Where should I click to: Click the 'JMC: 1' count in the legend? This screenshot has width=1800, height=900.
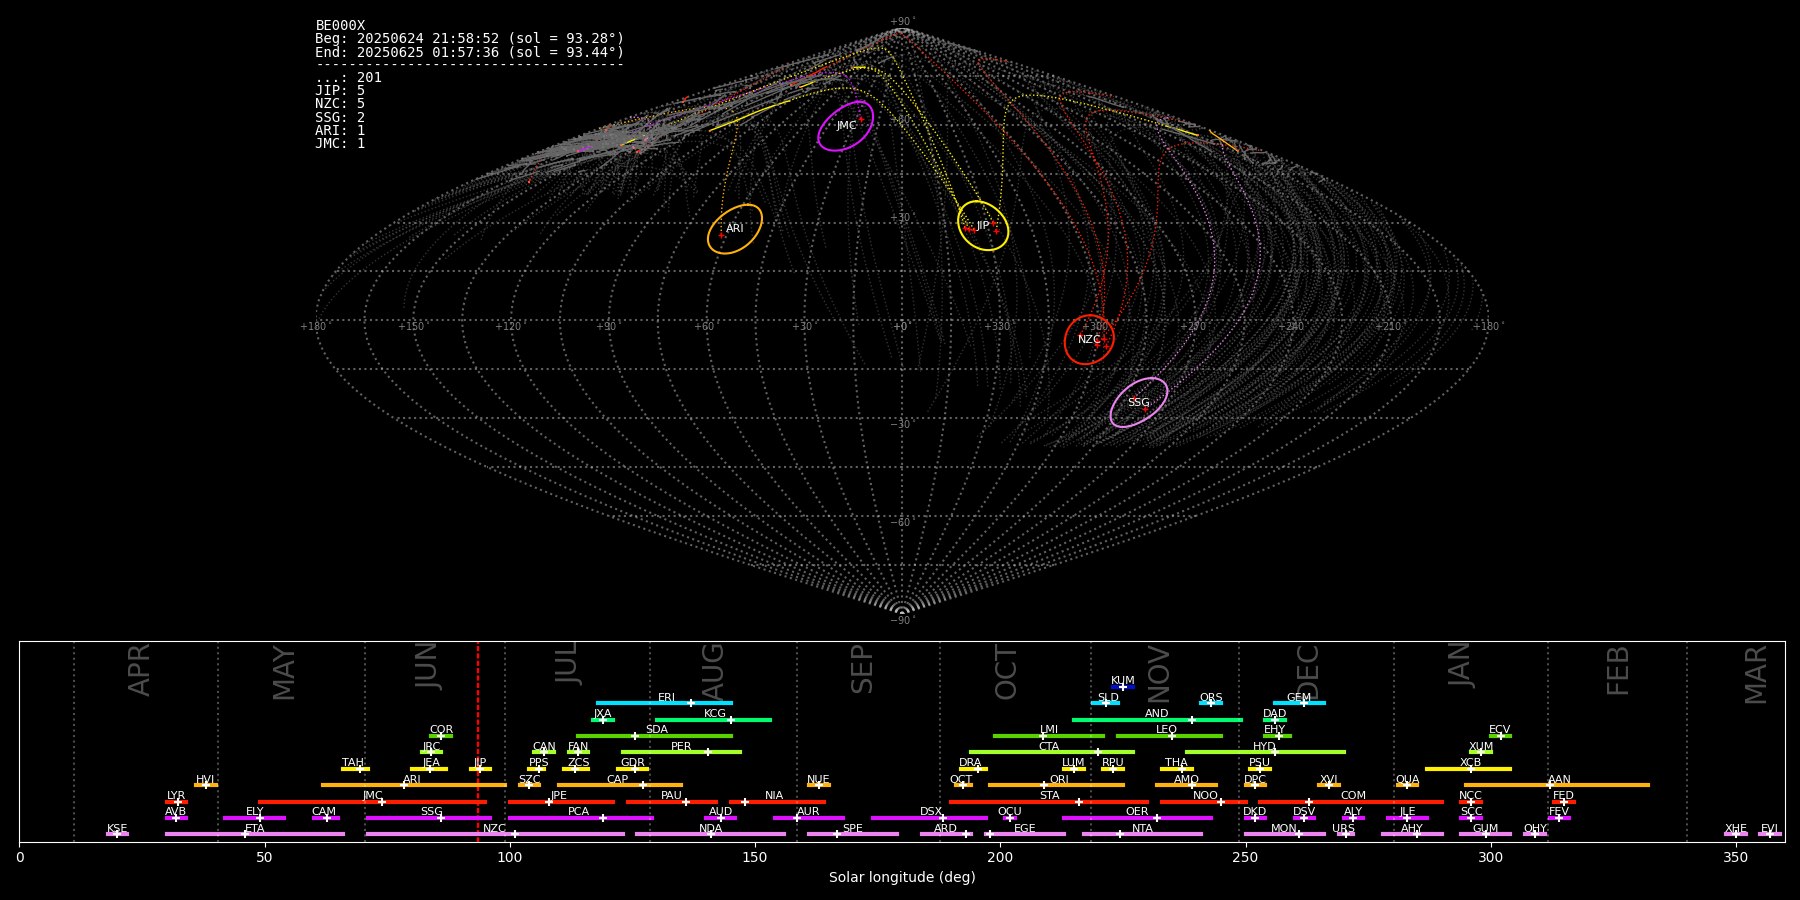click(x=340, y=143)
